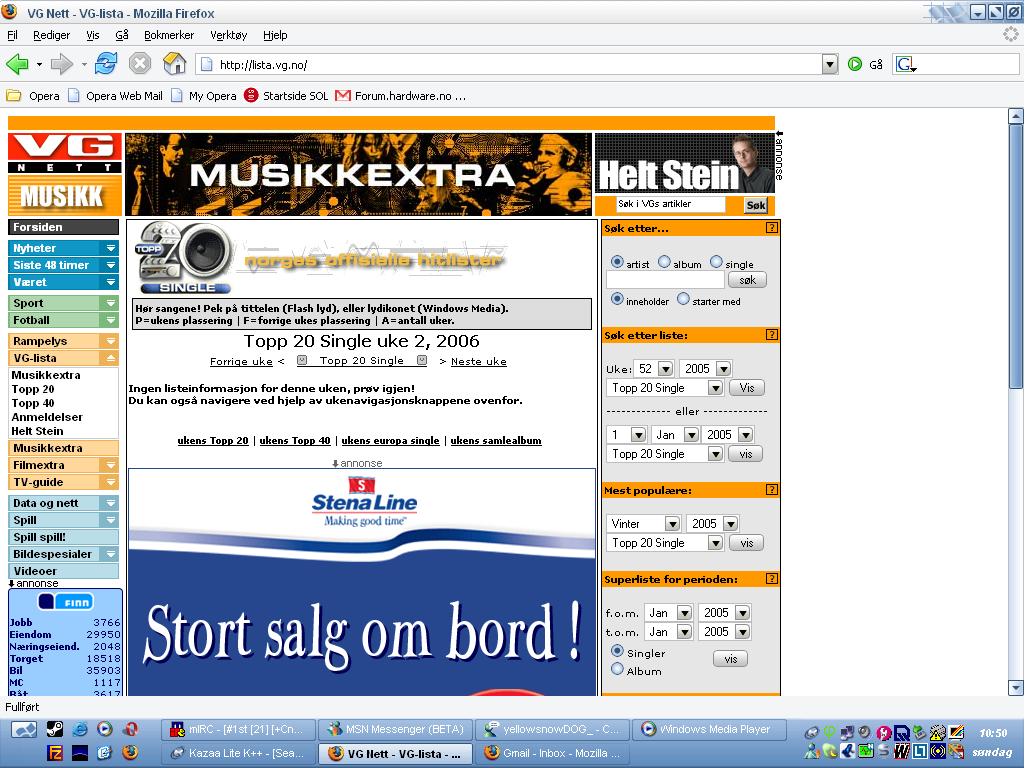Open the Fil menu
Viewport: 1026px width, 768px height.
click(12, 35)
